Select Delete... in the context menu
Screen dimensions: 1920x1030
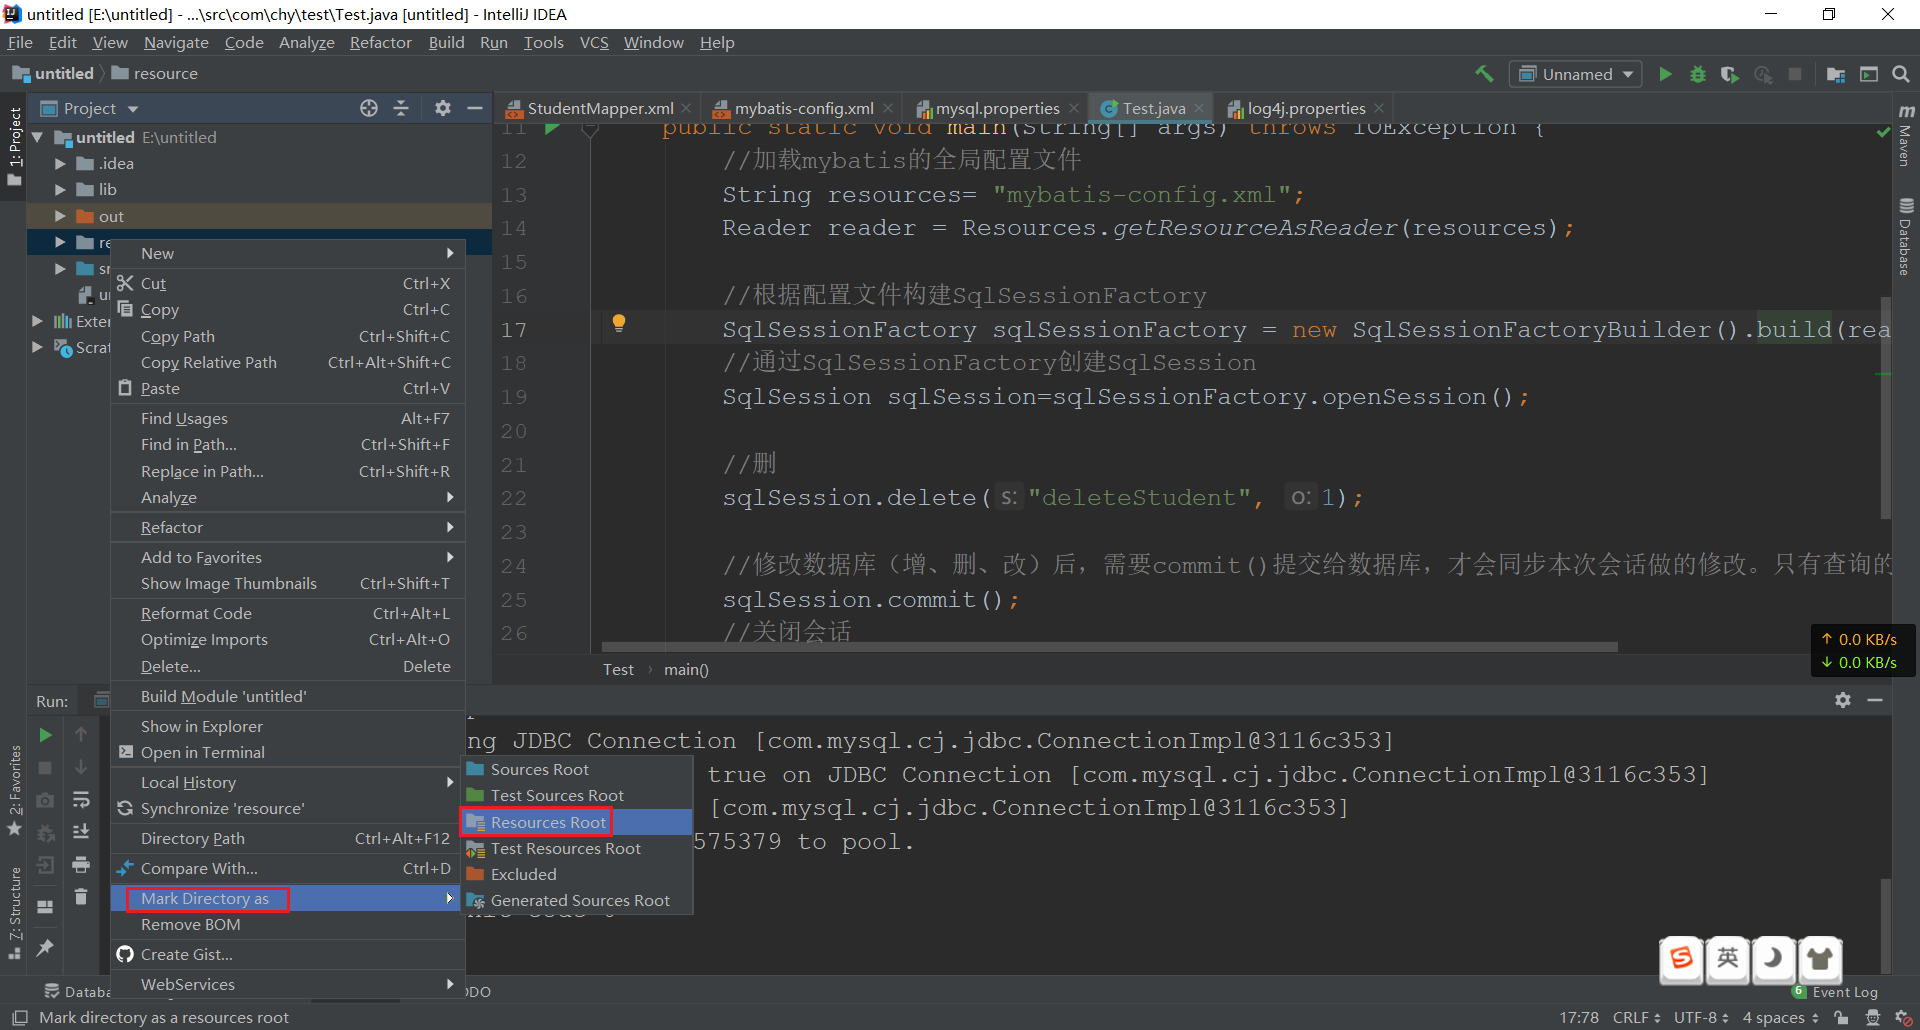tap(287, 666)
